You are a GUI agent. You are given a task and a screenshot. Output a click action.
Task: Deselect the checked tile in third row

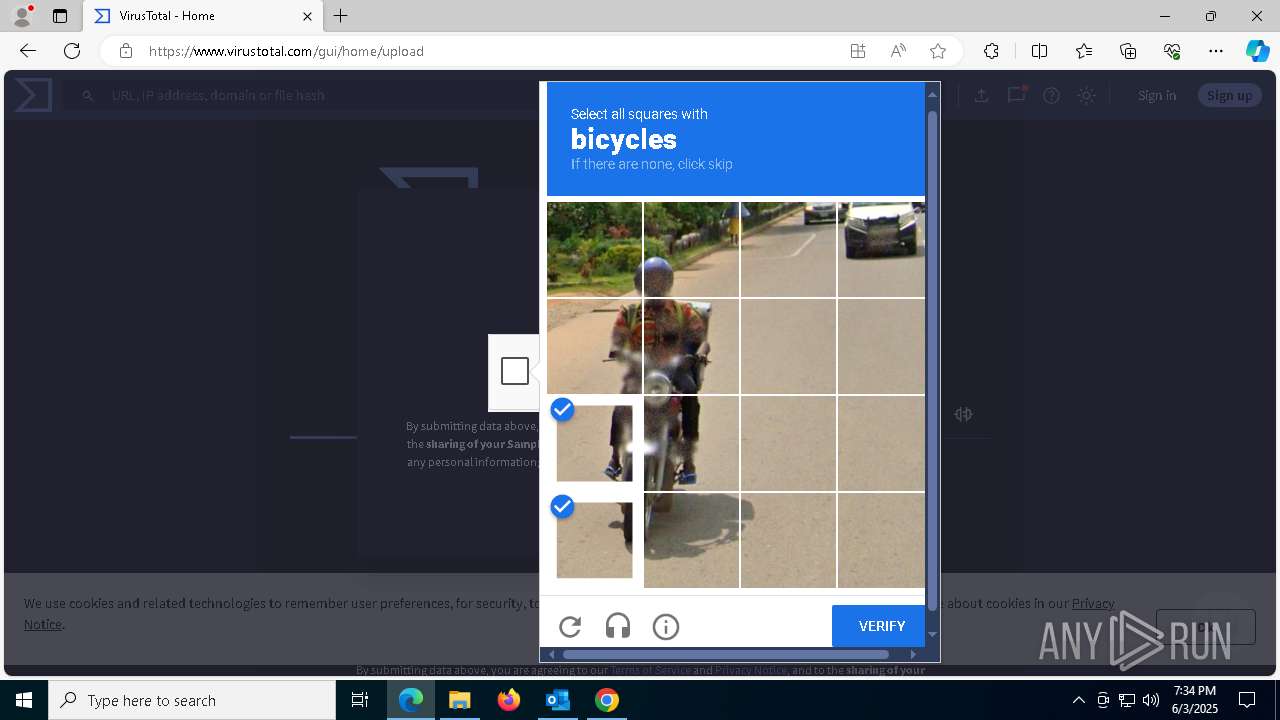coord(594,443)
